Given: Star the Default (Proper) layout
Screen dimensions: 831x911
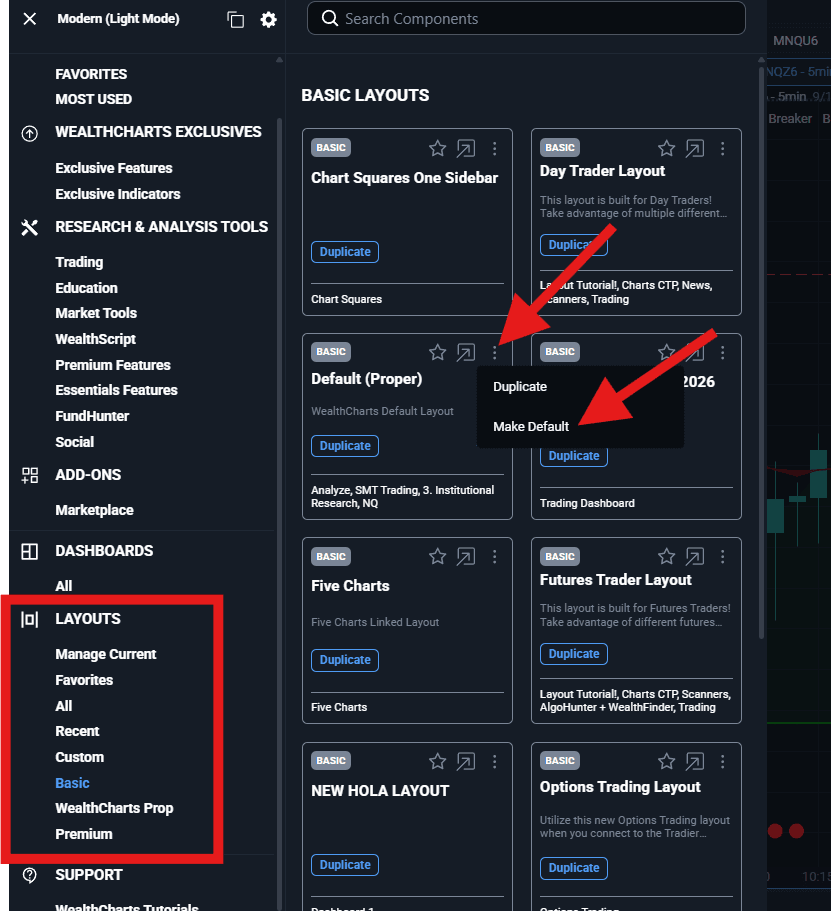Looking at the screenshot, I should click(x=438, y=353).
